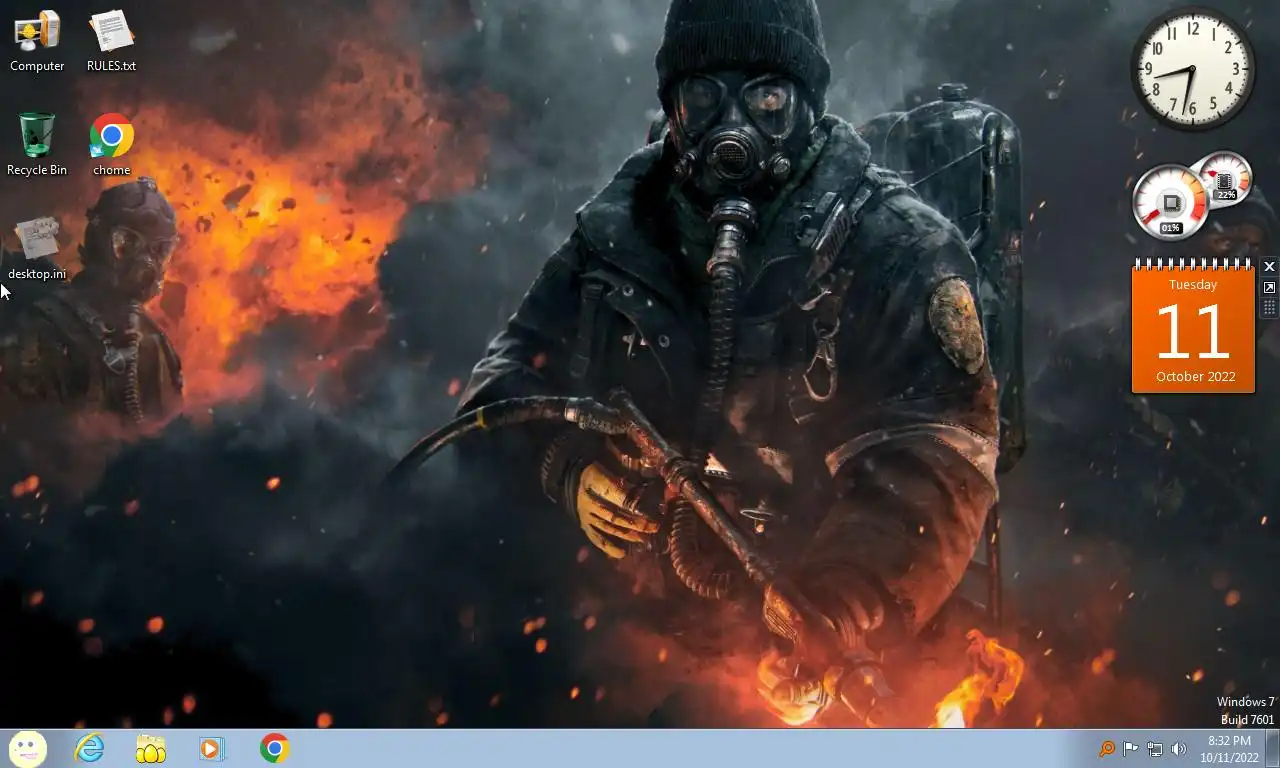Viewport: 1280px width, 768px height.
Task: Select the RULES.txt file icon
Action: coord(111,42)
